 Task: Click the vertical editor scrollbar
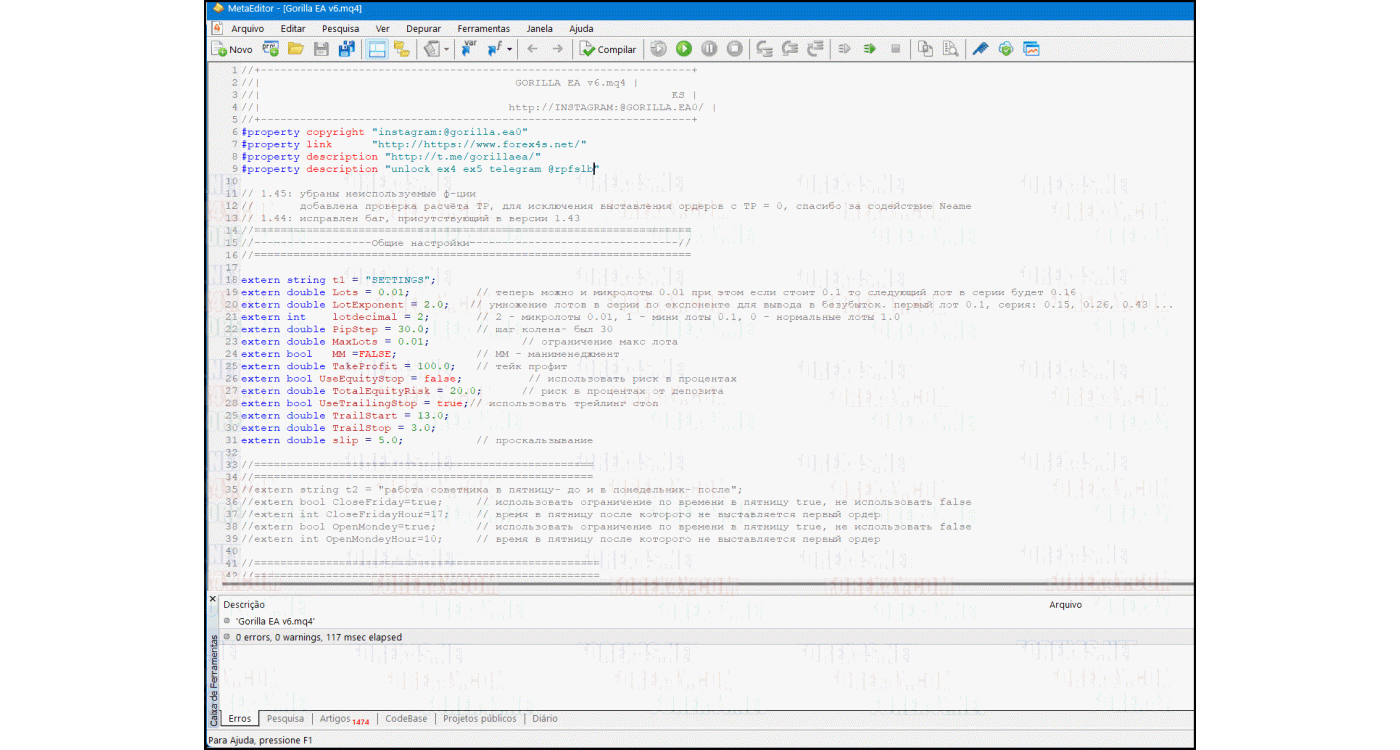(1188, 300)
